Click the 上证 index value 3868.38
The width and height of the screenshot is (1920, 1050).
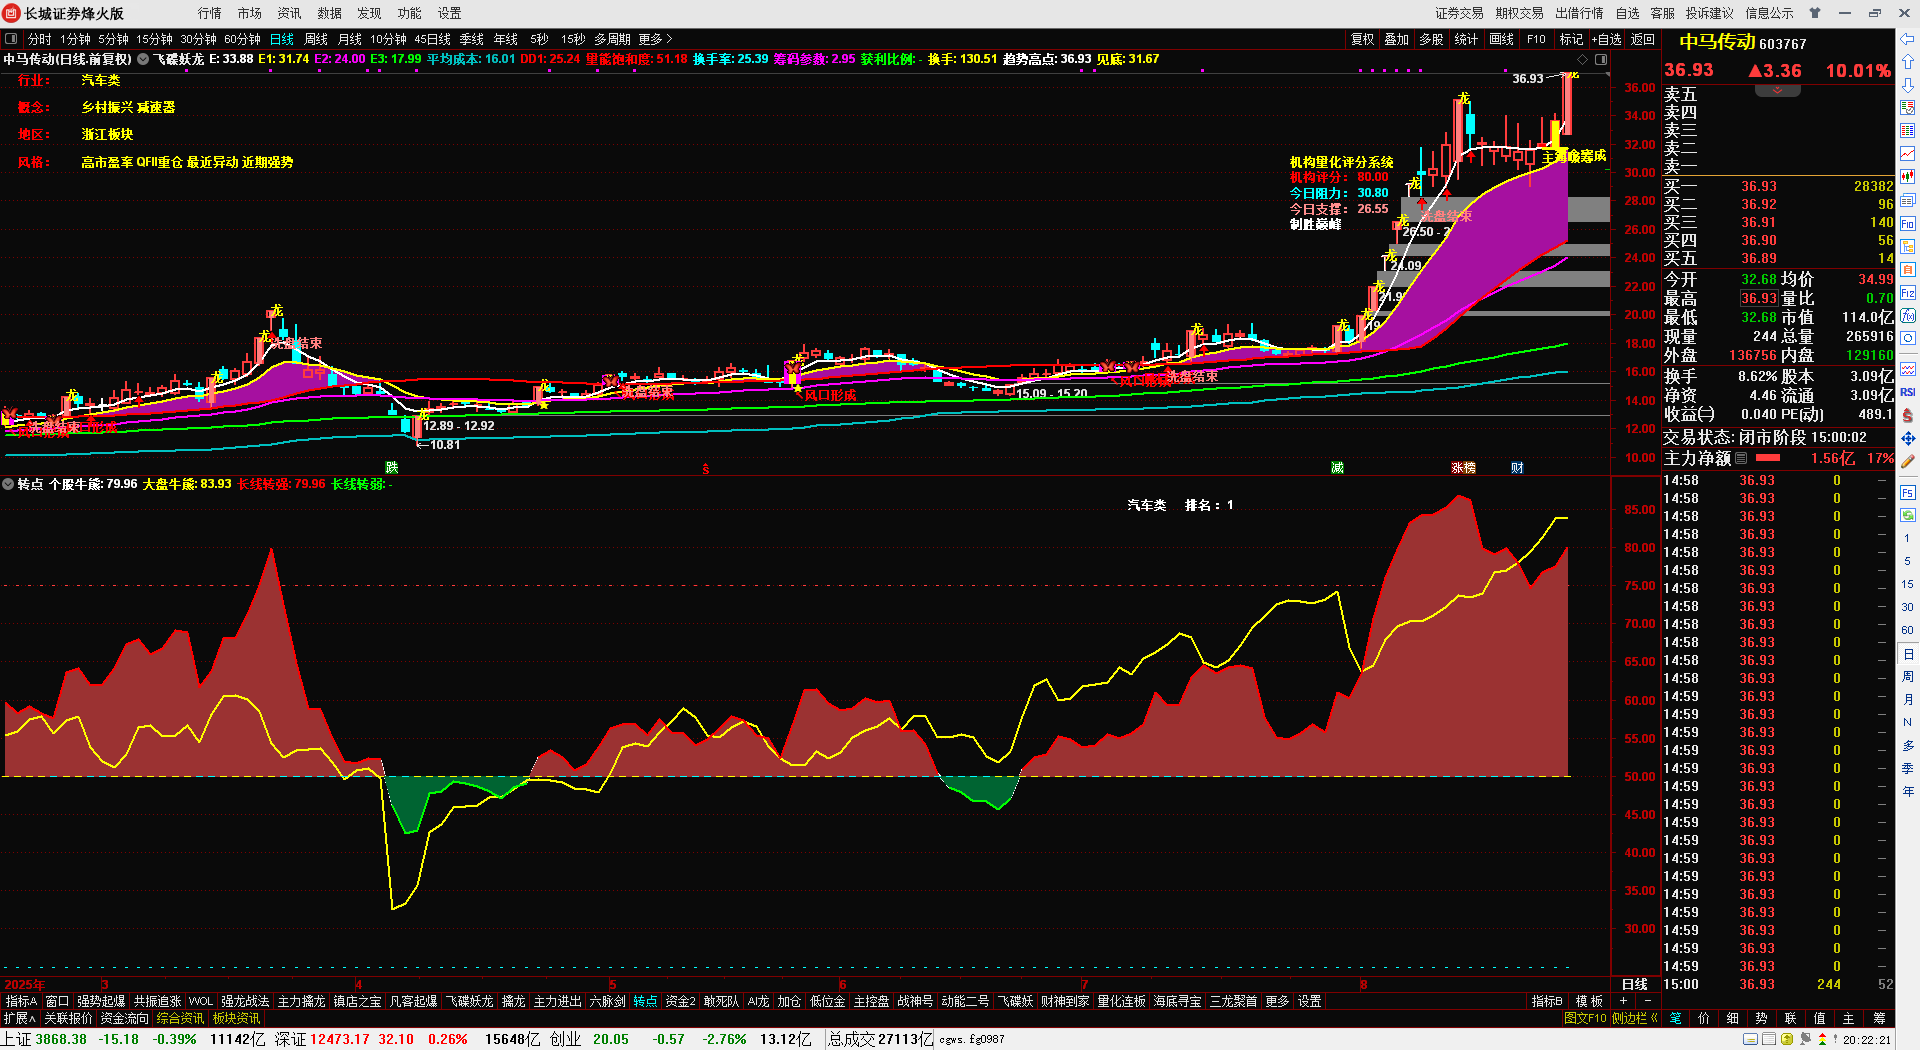click(x=61, y=1039)
